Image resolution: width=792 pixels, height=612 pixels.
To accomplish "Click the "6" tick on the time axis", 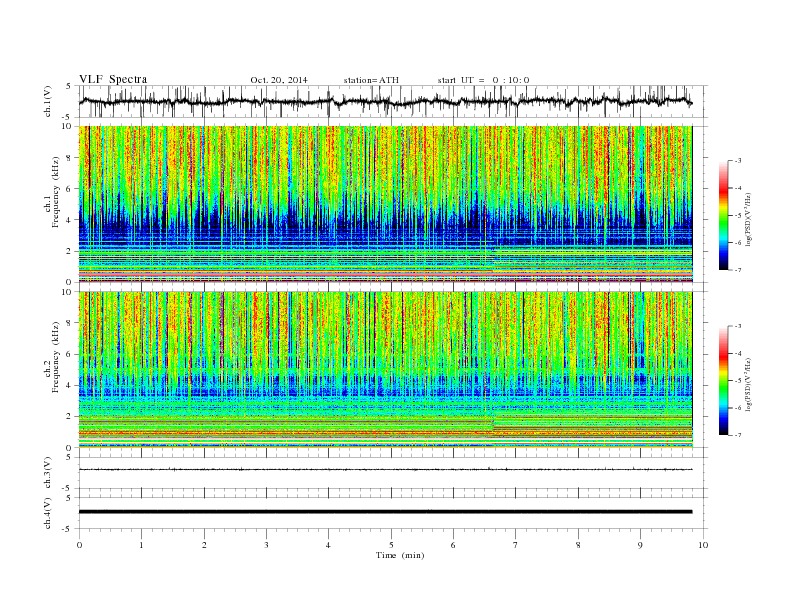I will (454, 545).
